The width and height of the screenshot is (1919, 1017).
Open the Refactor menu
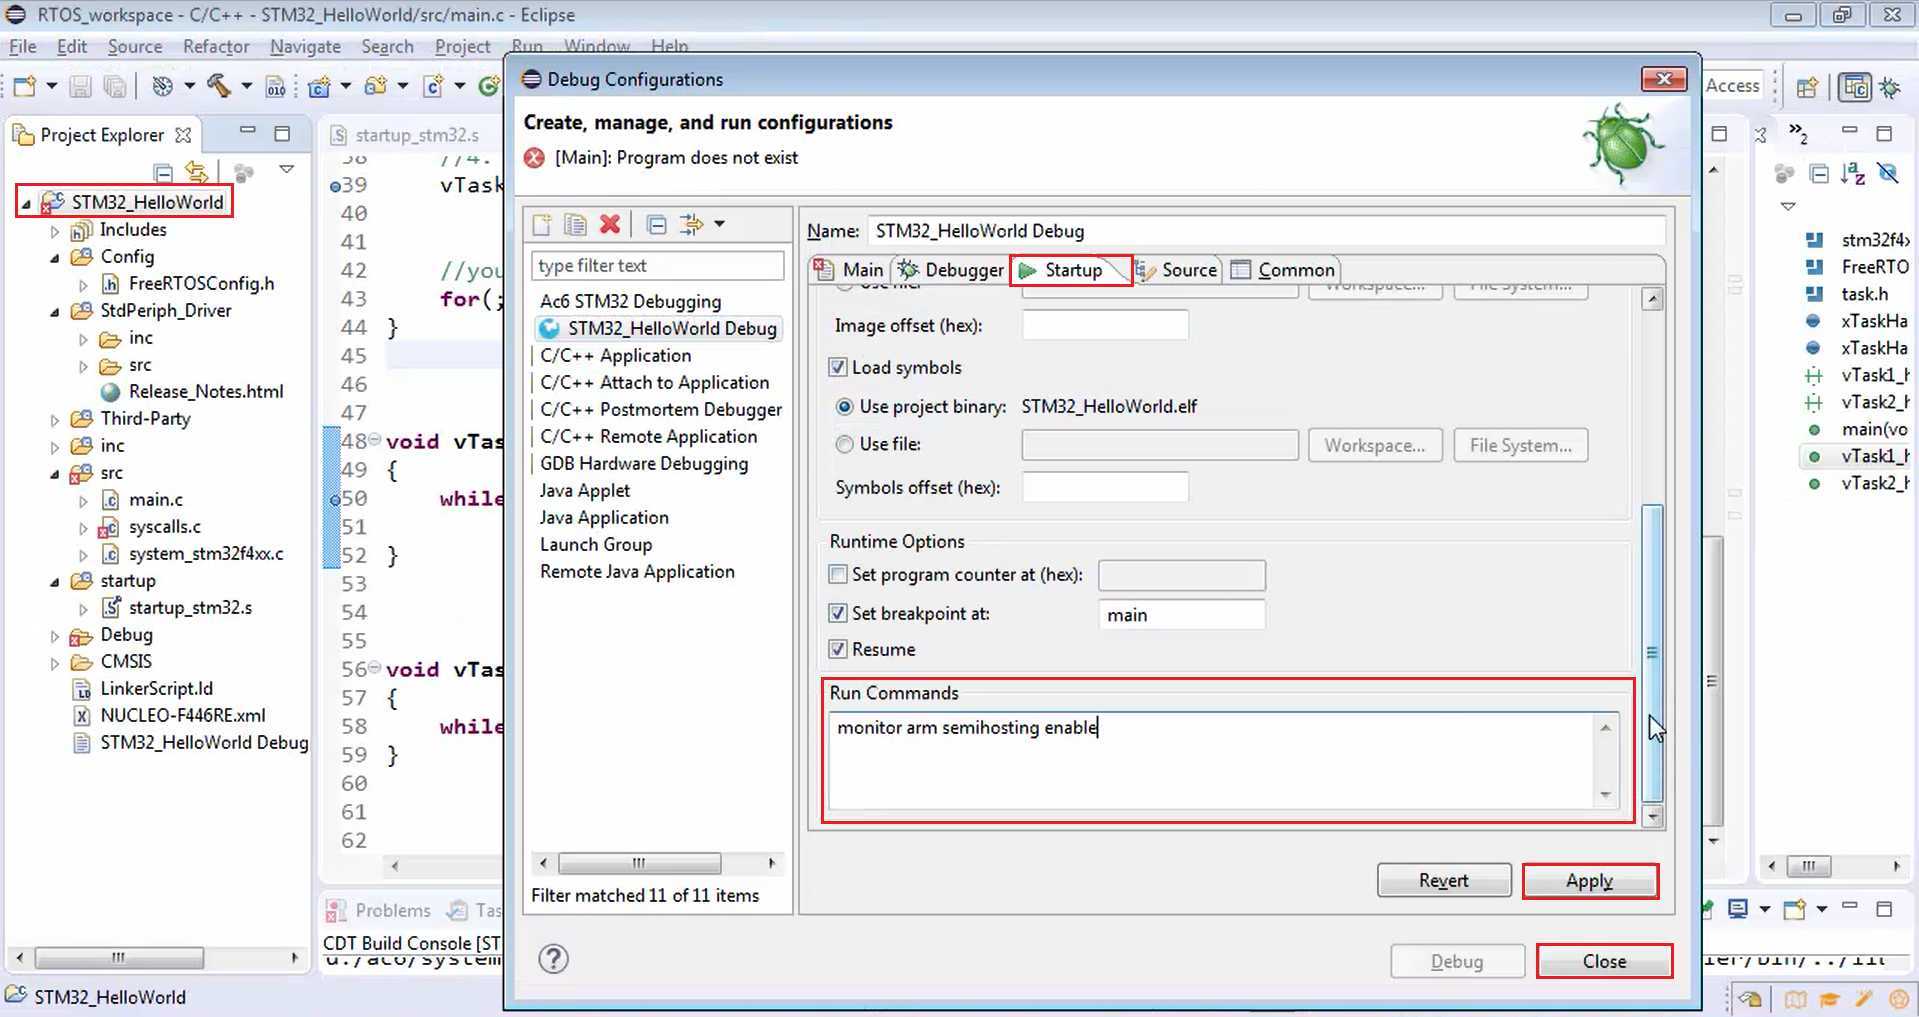[x=216, y=47]
